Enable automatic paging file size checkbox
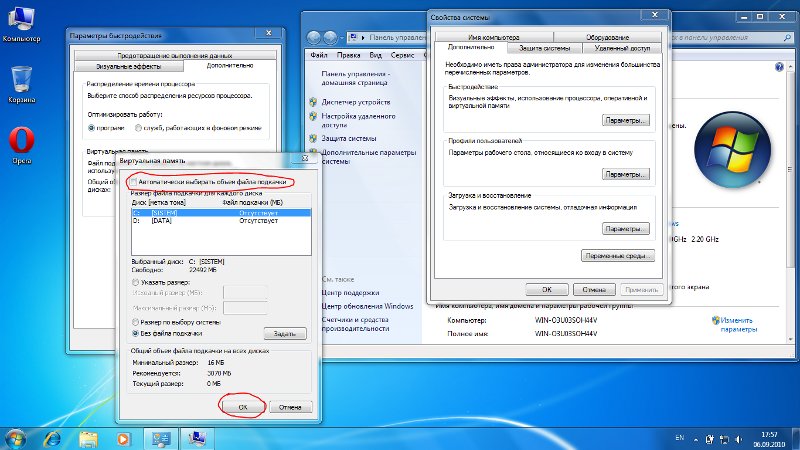Image resolution: width=800 pixels, height=450 pixels. coord(132,182)
